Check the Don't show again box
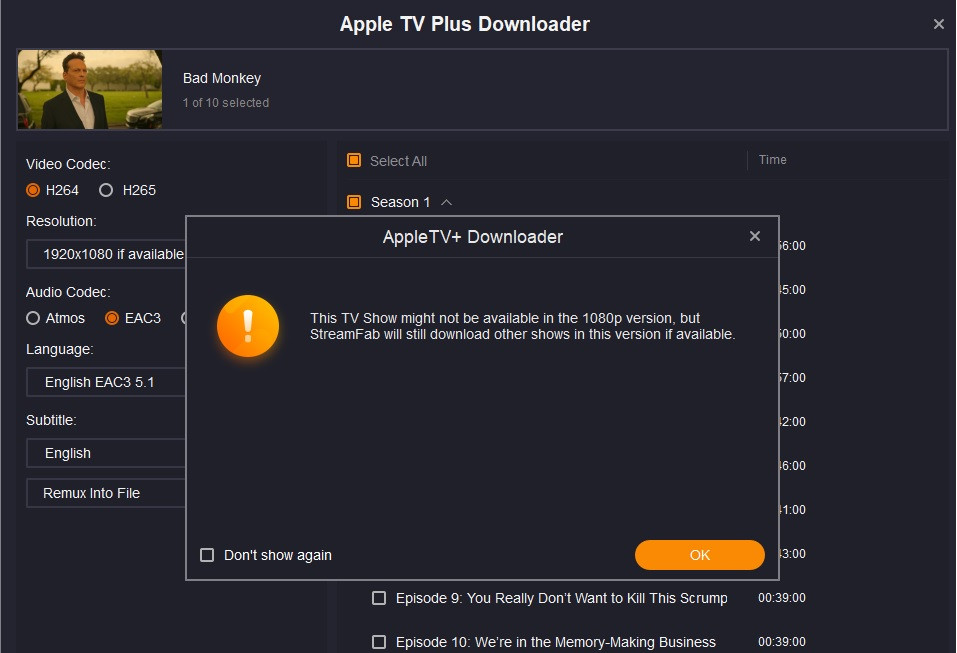The image size is (957, 653). coord(207,555)
